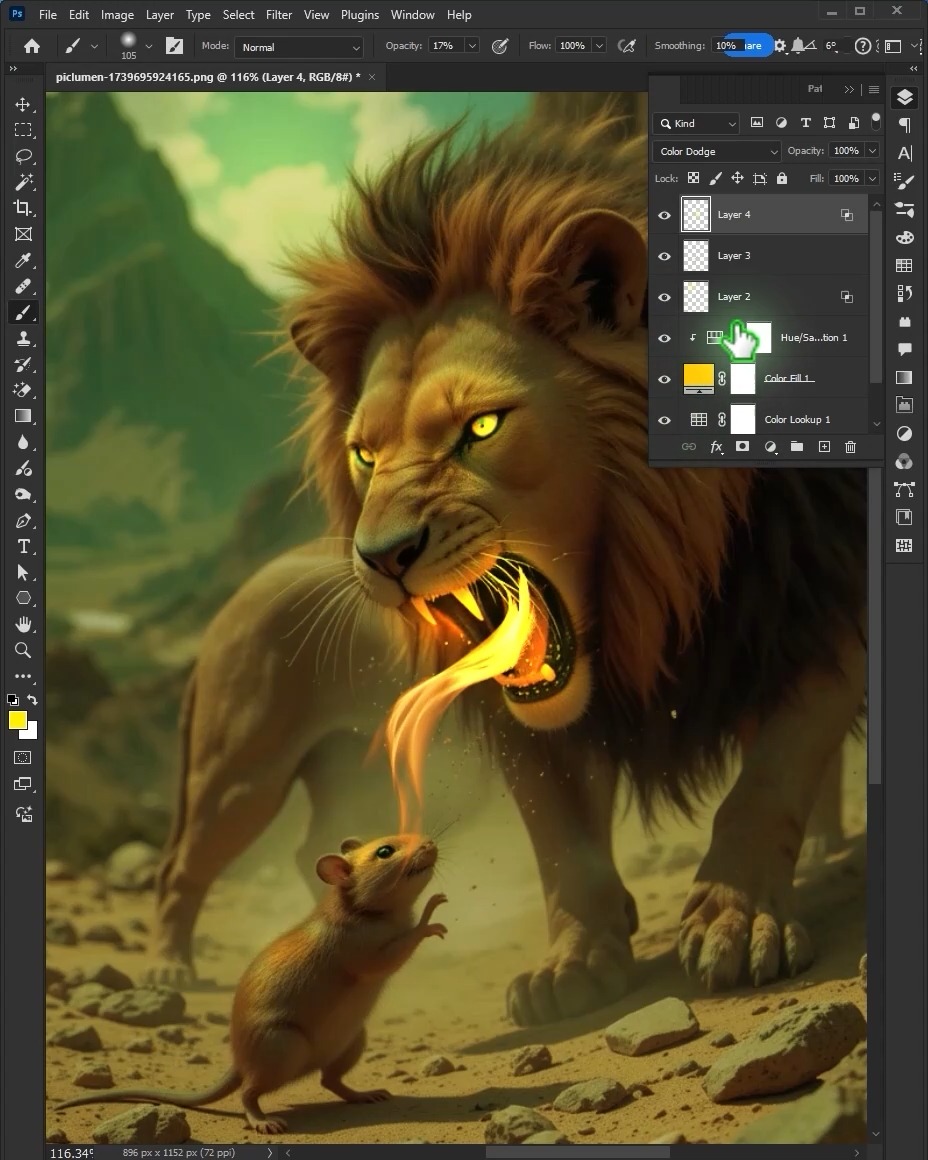Viewport: 928px width, 1160px height.
Task: Select the piclumen document tab
Action: click(x=215, y=77)
